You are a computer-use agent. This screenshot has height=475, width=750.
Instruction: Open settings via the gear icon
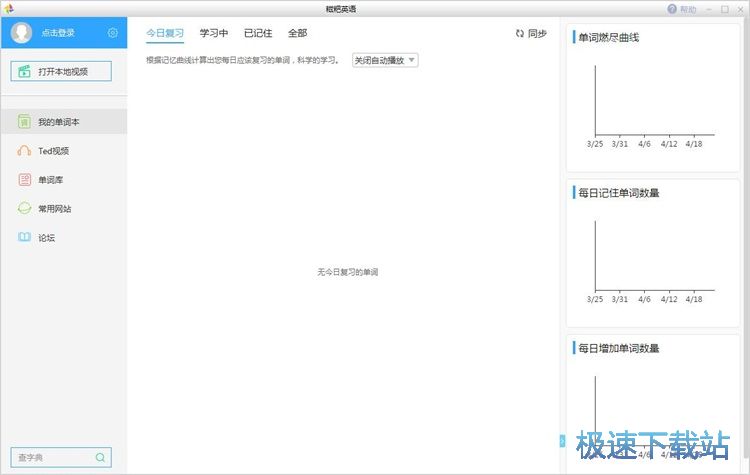[112, 33]
